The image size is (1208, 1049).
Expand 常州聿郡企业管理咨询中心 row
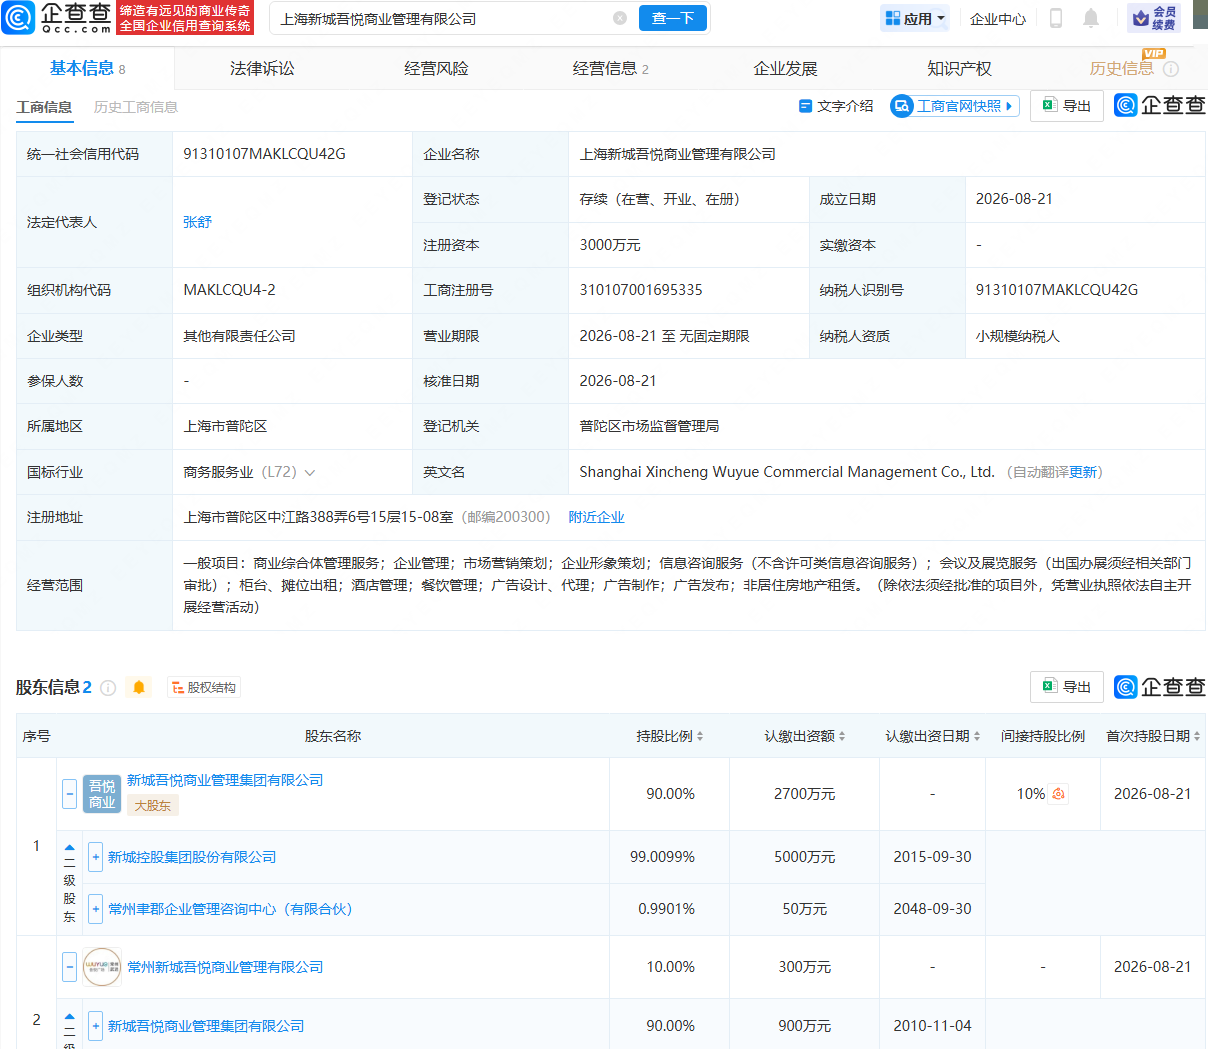[95, 909]
